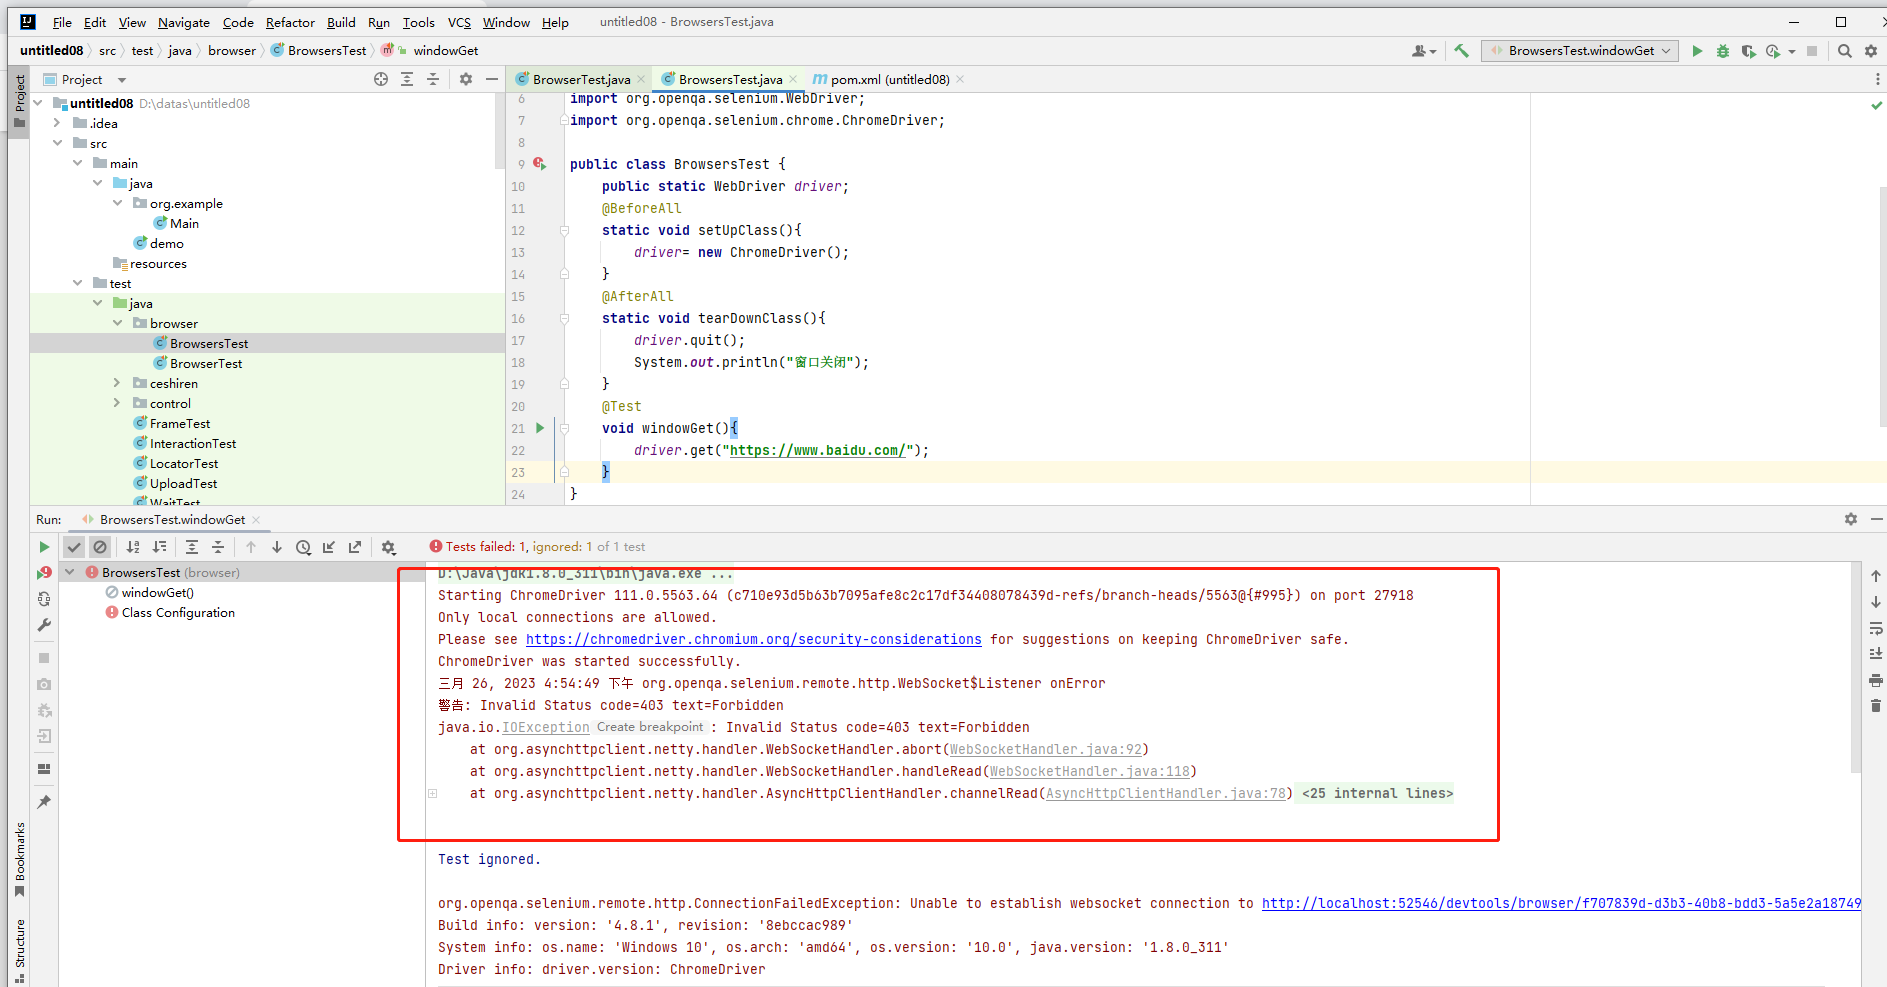This screenshot has width=1887, height=987.
Task: Export test results icon
Action: 355,547
